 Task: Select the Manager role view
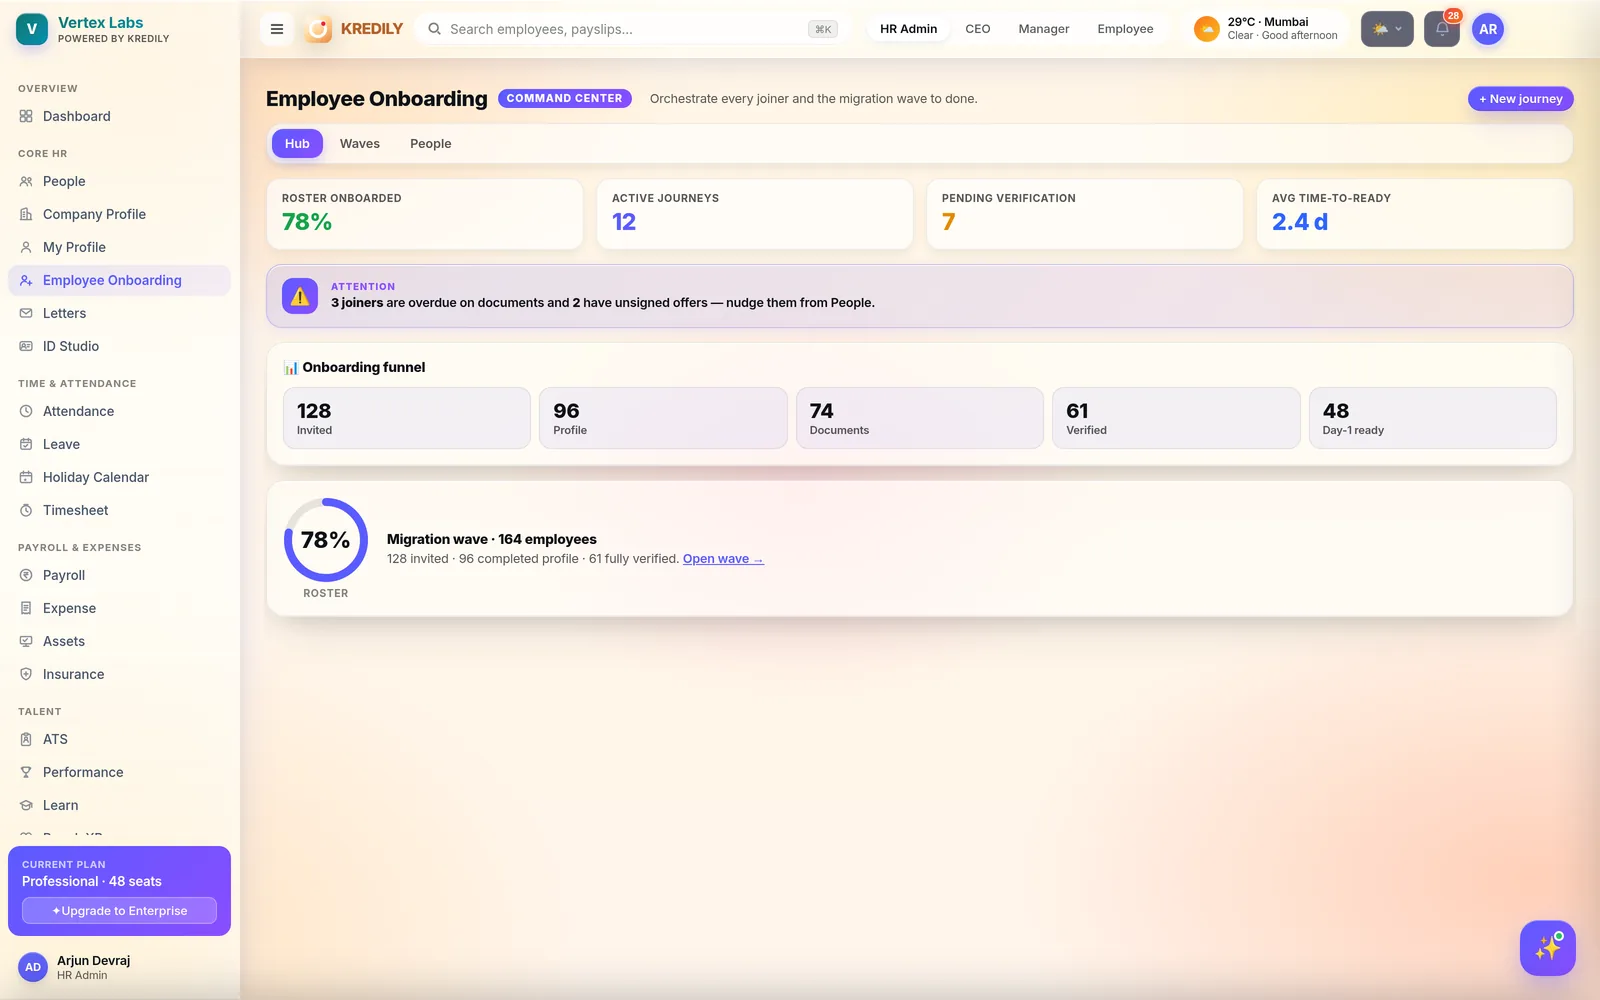pos(1044,29)
